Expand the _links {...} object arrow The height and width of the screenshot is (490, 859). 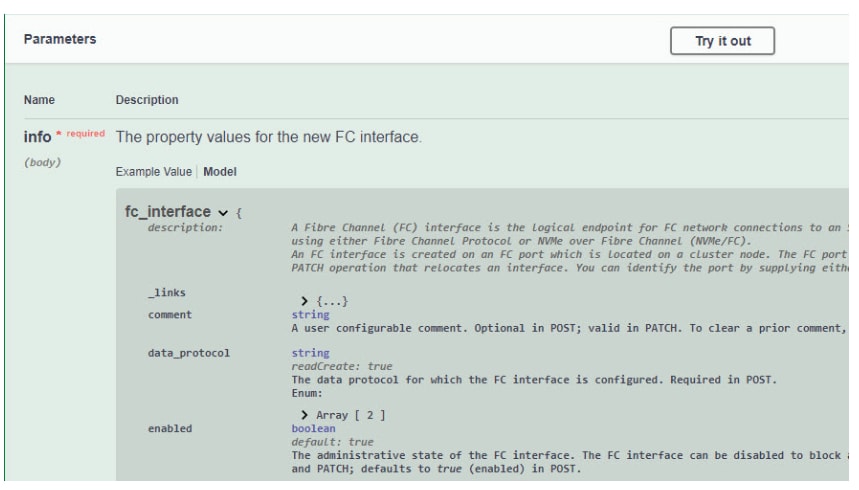pos(294,301)
